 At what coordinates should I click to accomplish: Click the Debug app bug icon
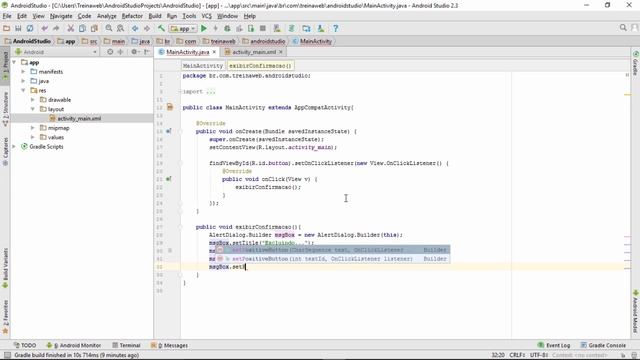227,28
